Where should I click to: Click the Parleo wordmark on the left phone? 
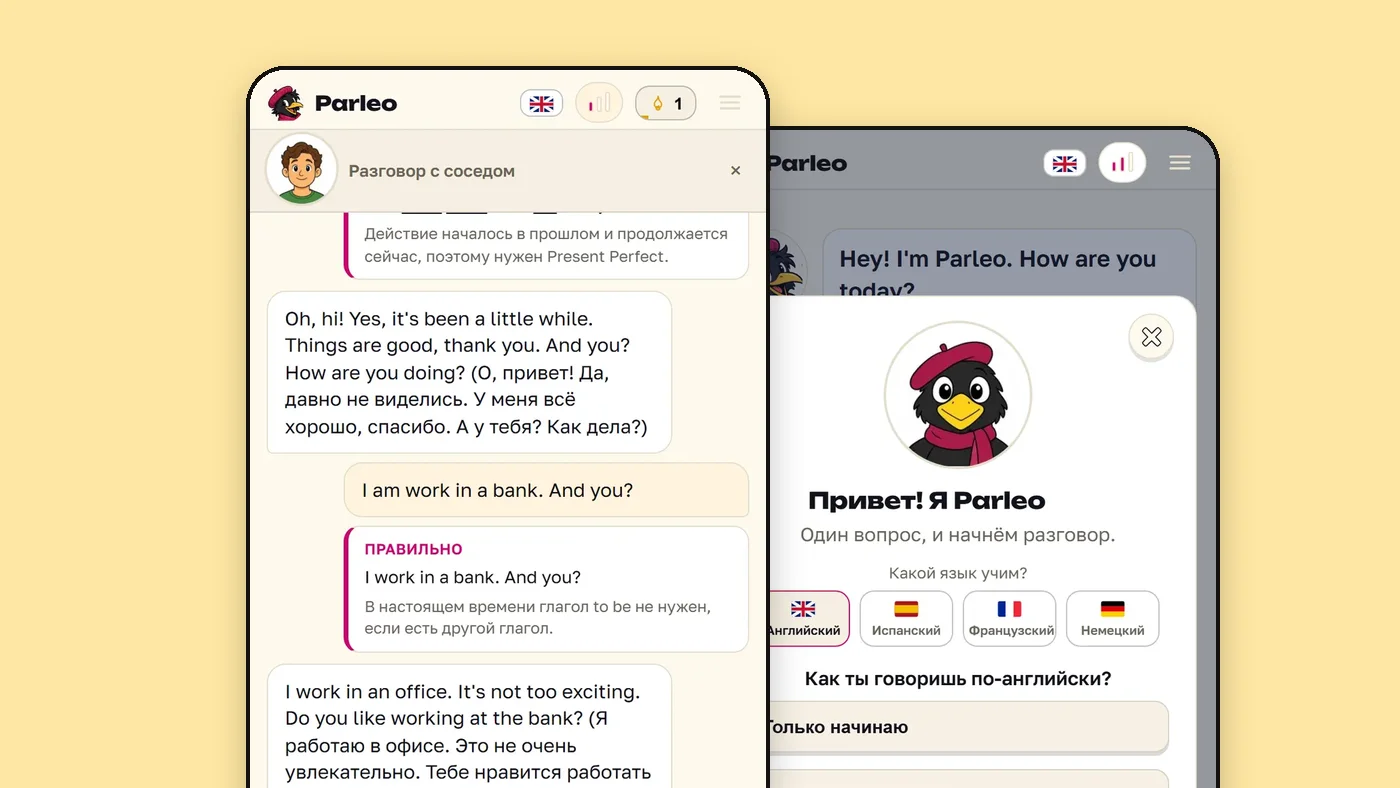pos(356,103)
